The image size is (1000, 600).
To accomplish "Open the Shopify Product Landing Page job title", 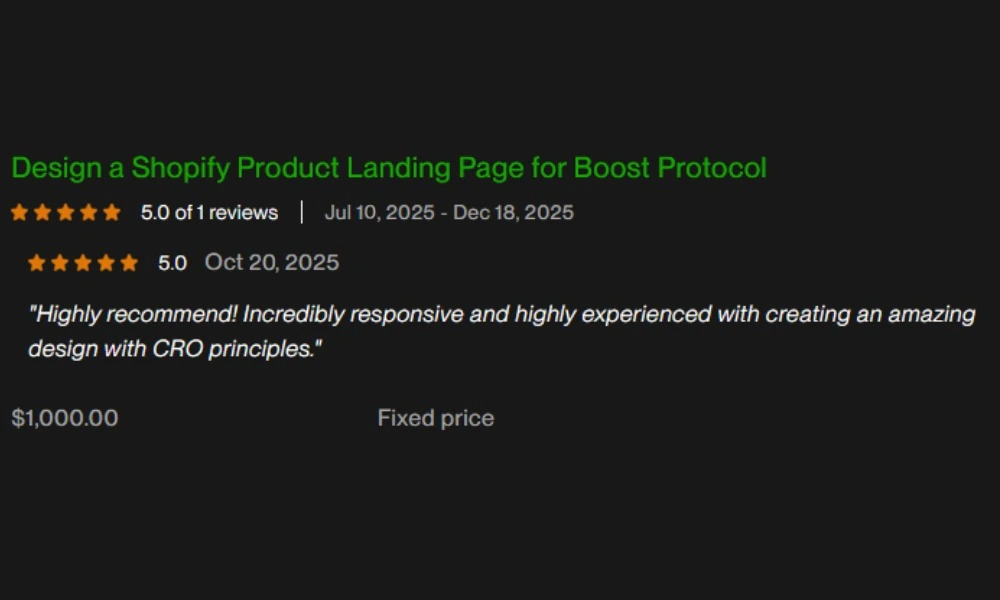I will [389, 168].
